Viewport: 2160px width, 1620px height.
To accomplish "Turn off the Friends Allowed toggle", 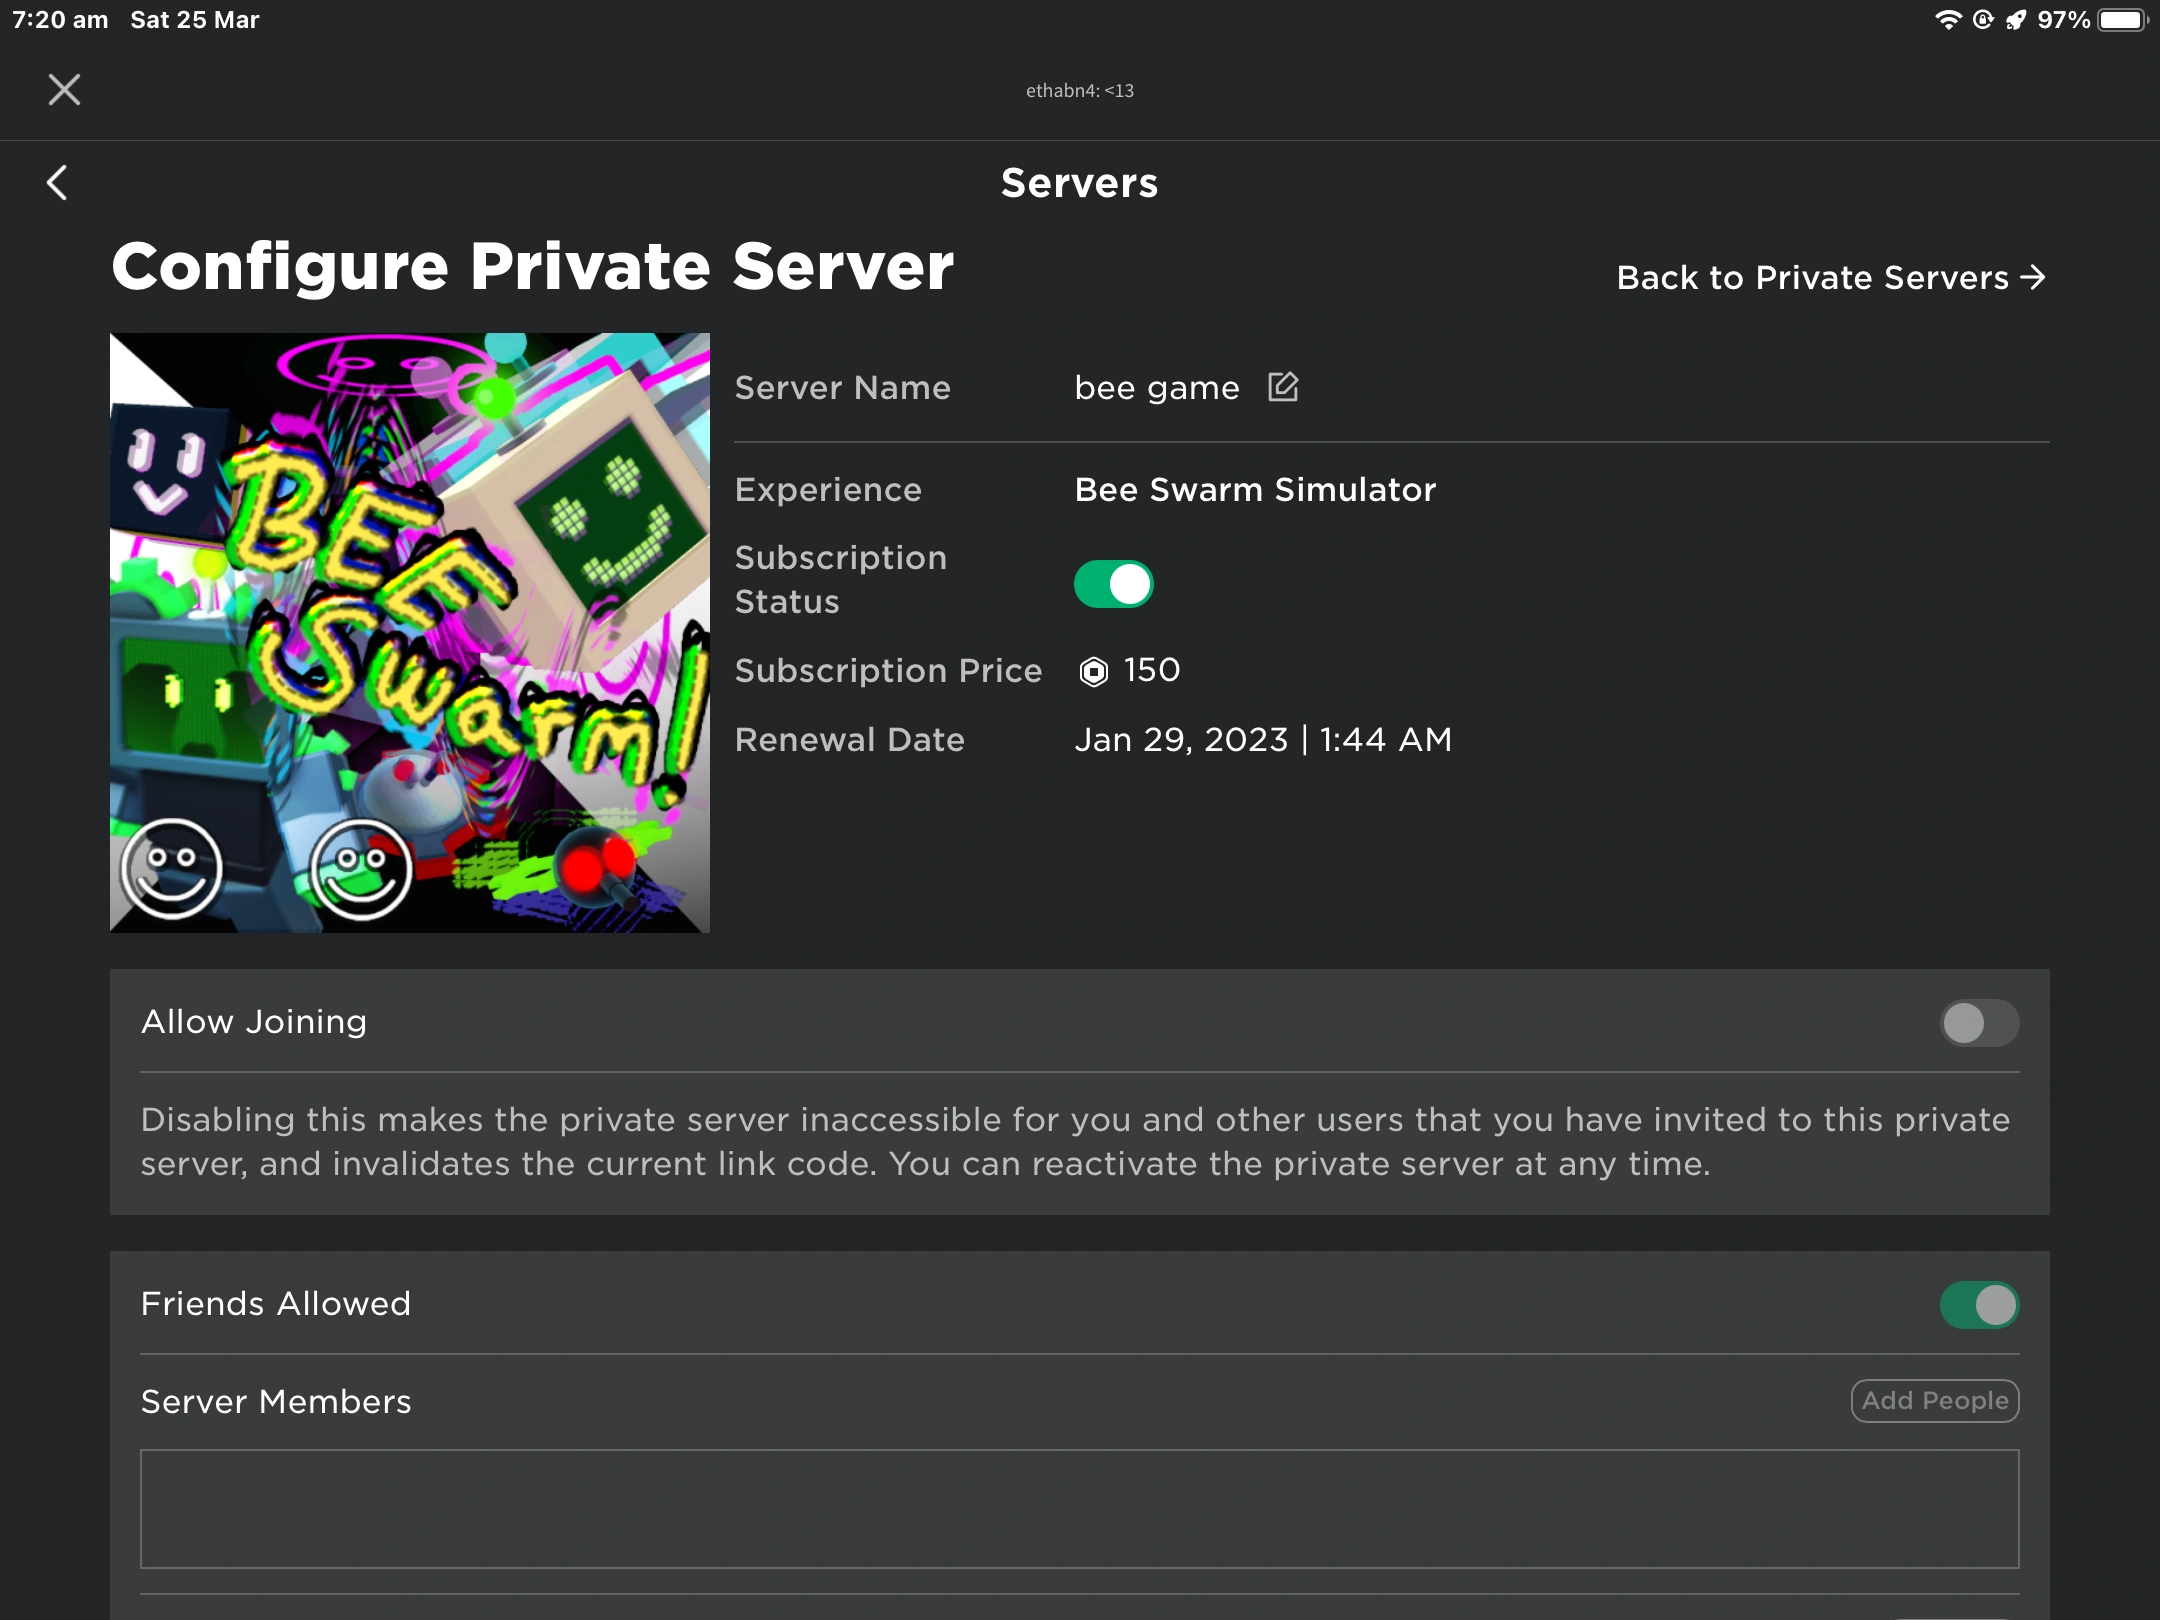I will click(1981, 1303).
